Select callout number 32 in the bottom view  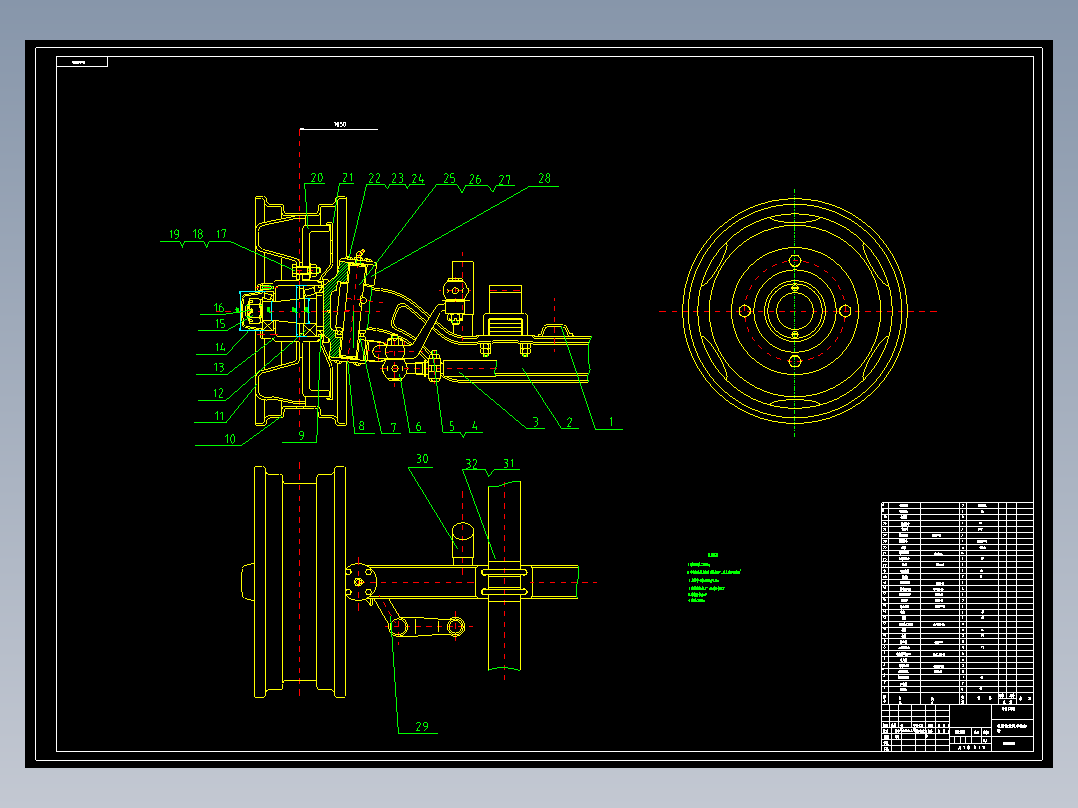coord(471,463)
